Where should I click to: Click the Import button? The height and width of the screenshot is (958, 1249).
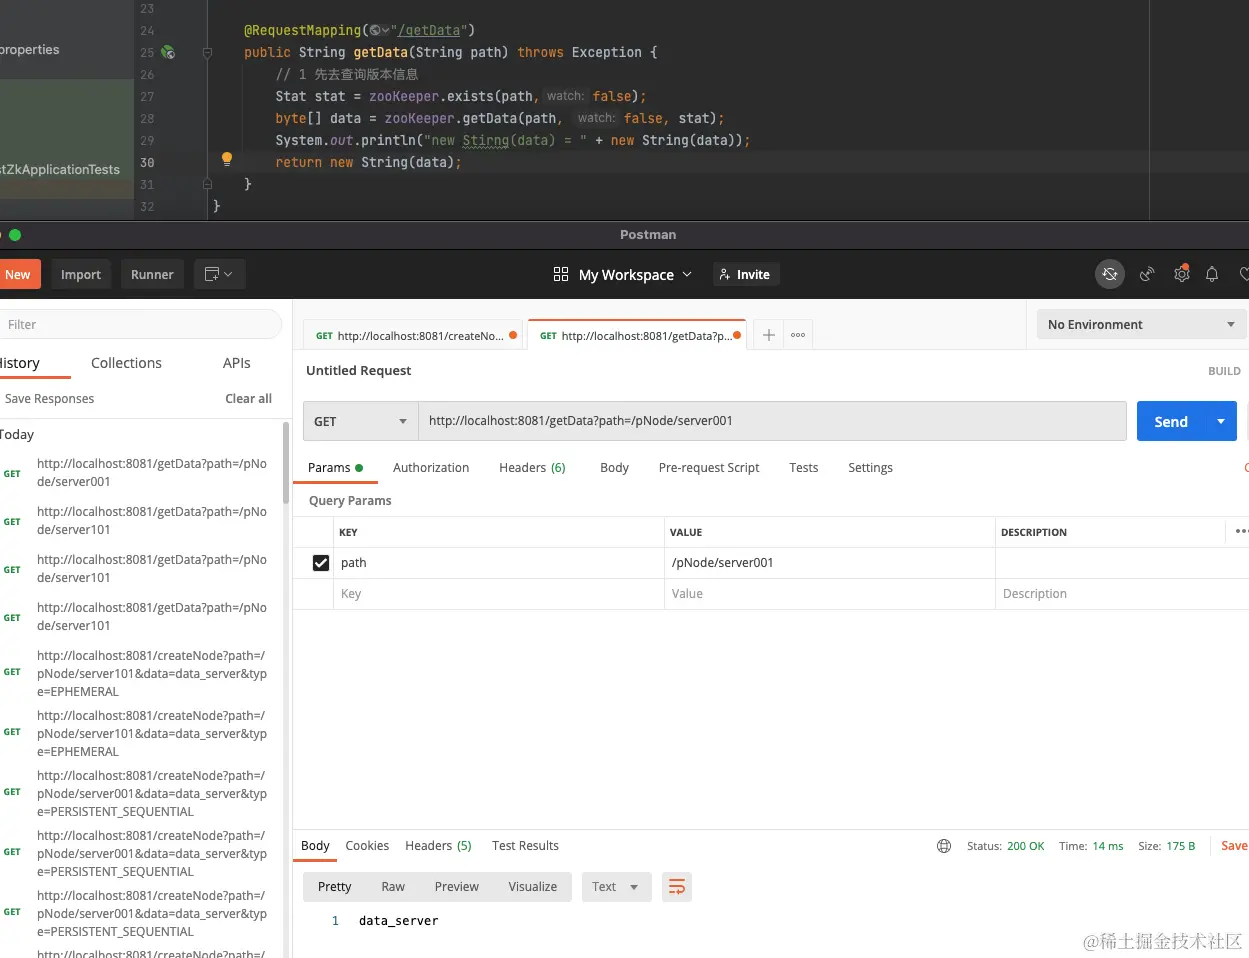(81, 274)
